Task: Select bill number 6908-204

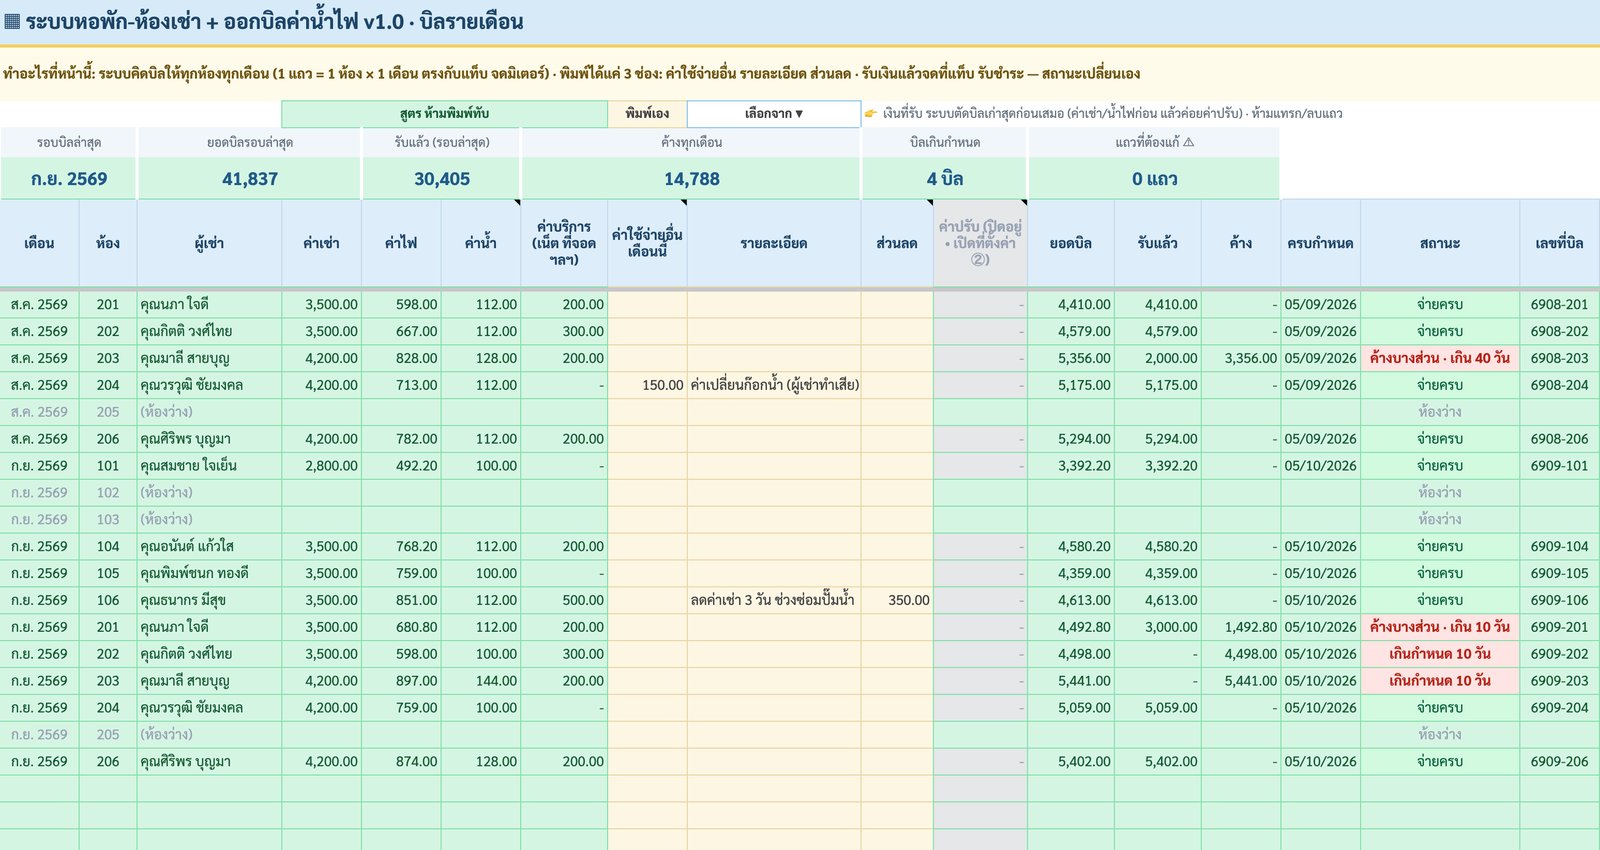Action: click(x=1559, y=385)
